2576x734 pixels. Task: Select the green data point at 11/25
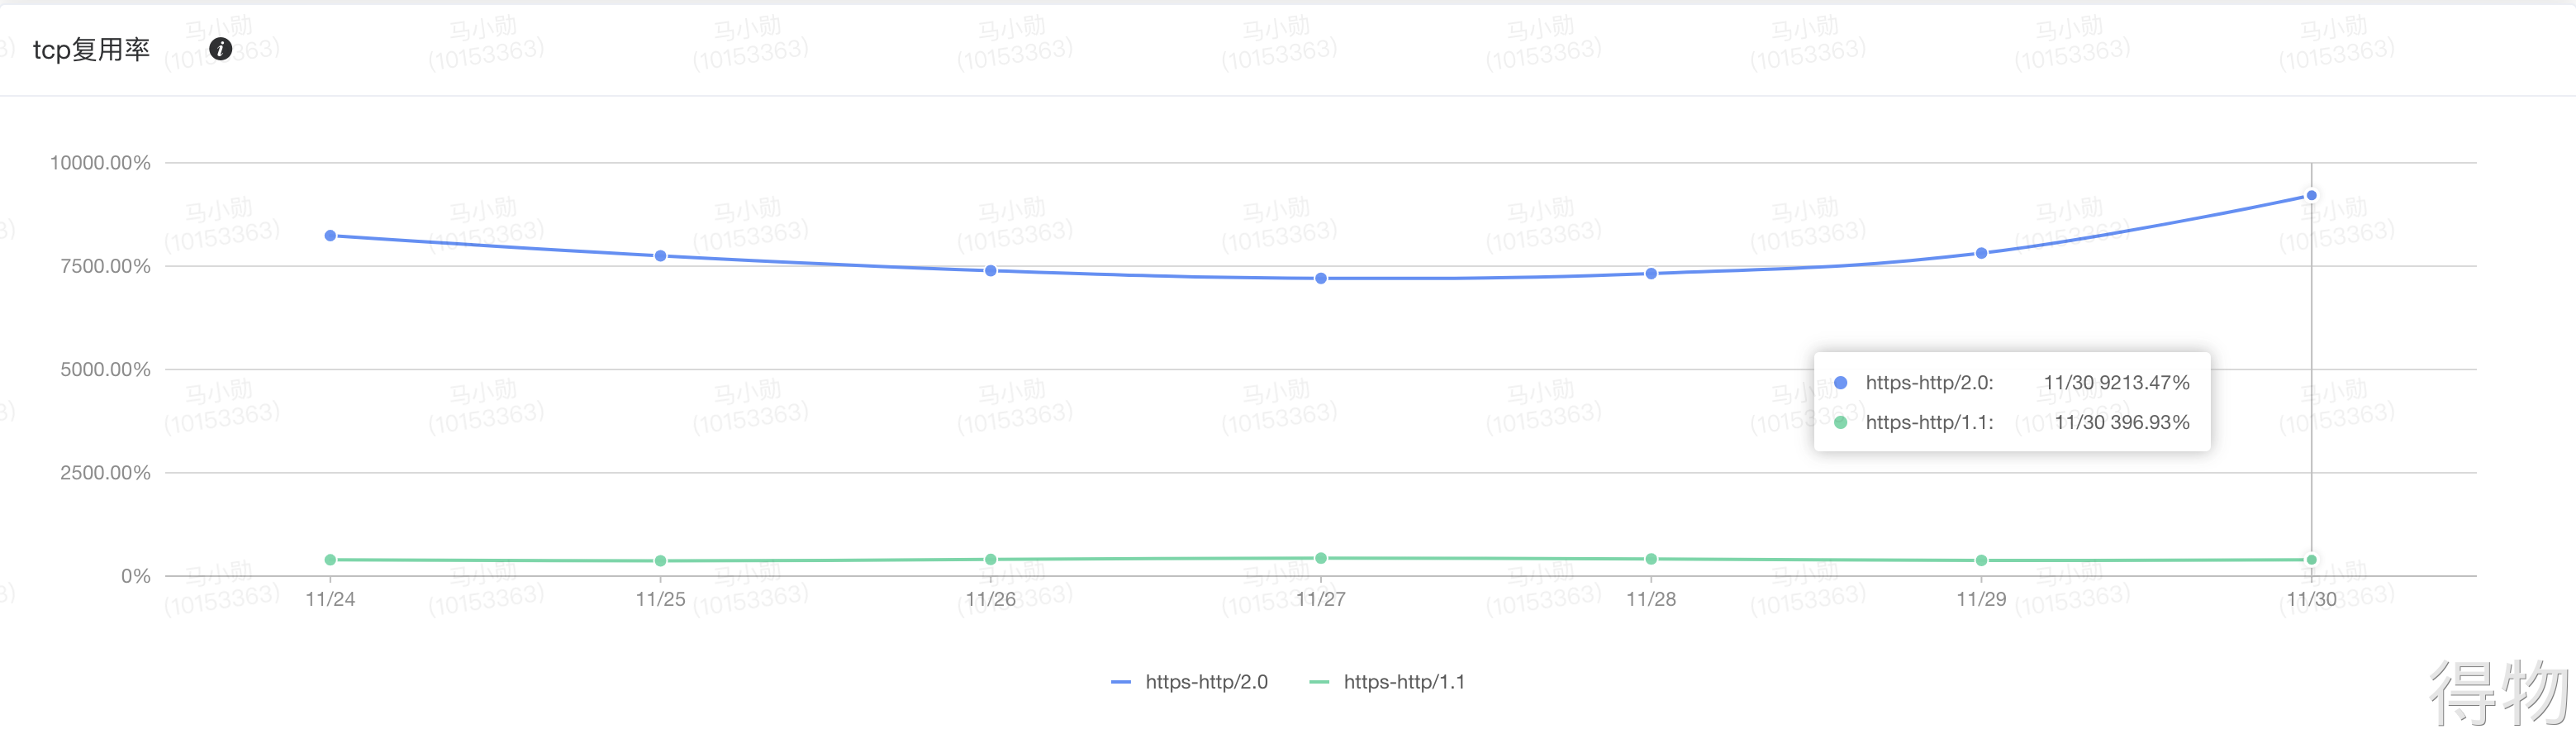point(660,561)
